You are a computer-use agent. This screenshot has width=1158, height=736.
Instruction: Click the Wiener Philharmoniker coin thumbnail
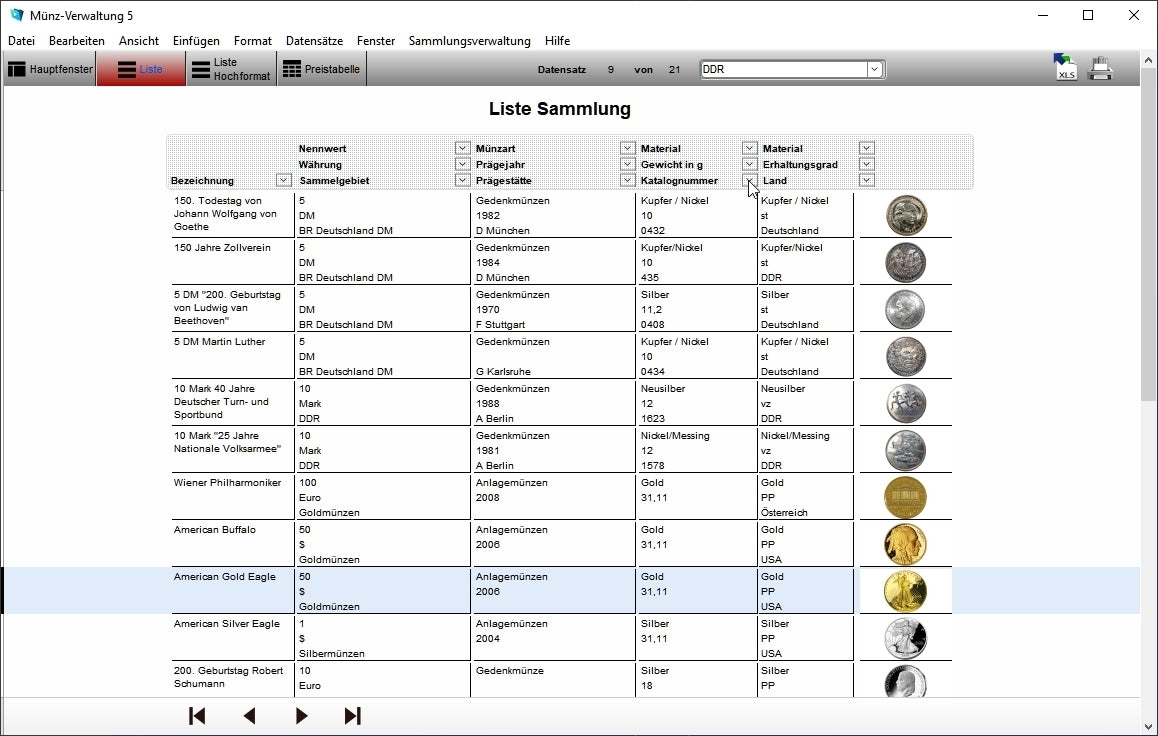click(x=905, y=497)
